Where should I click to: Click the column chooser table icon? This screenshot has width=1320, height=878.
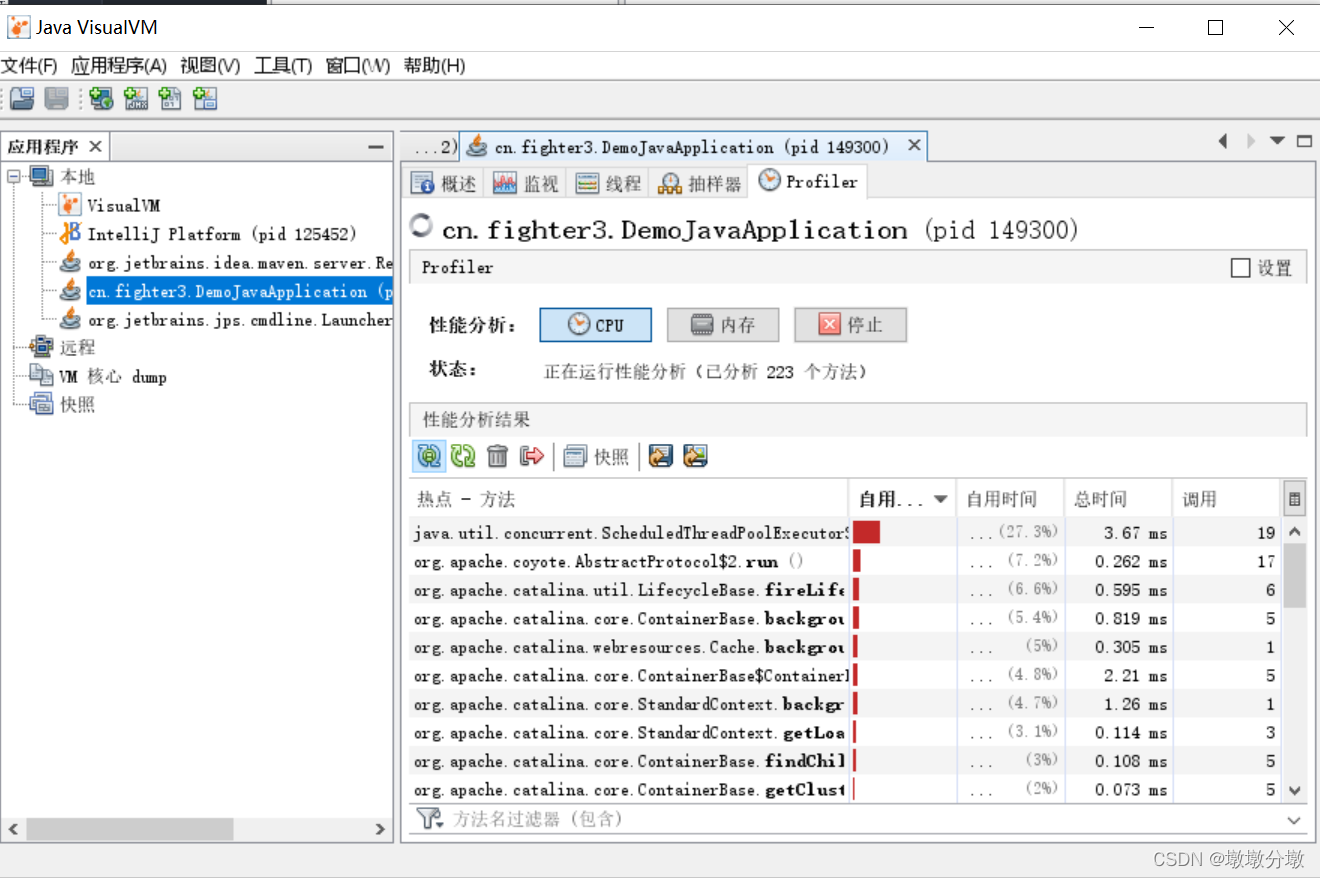[1294, 499]
